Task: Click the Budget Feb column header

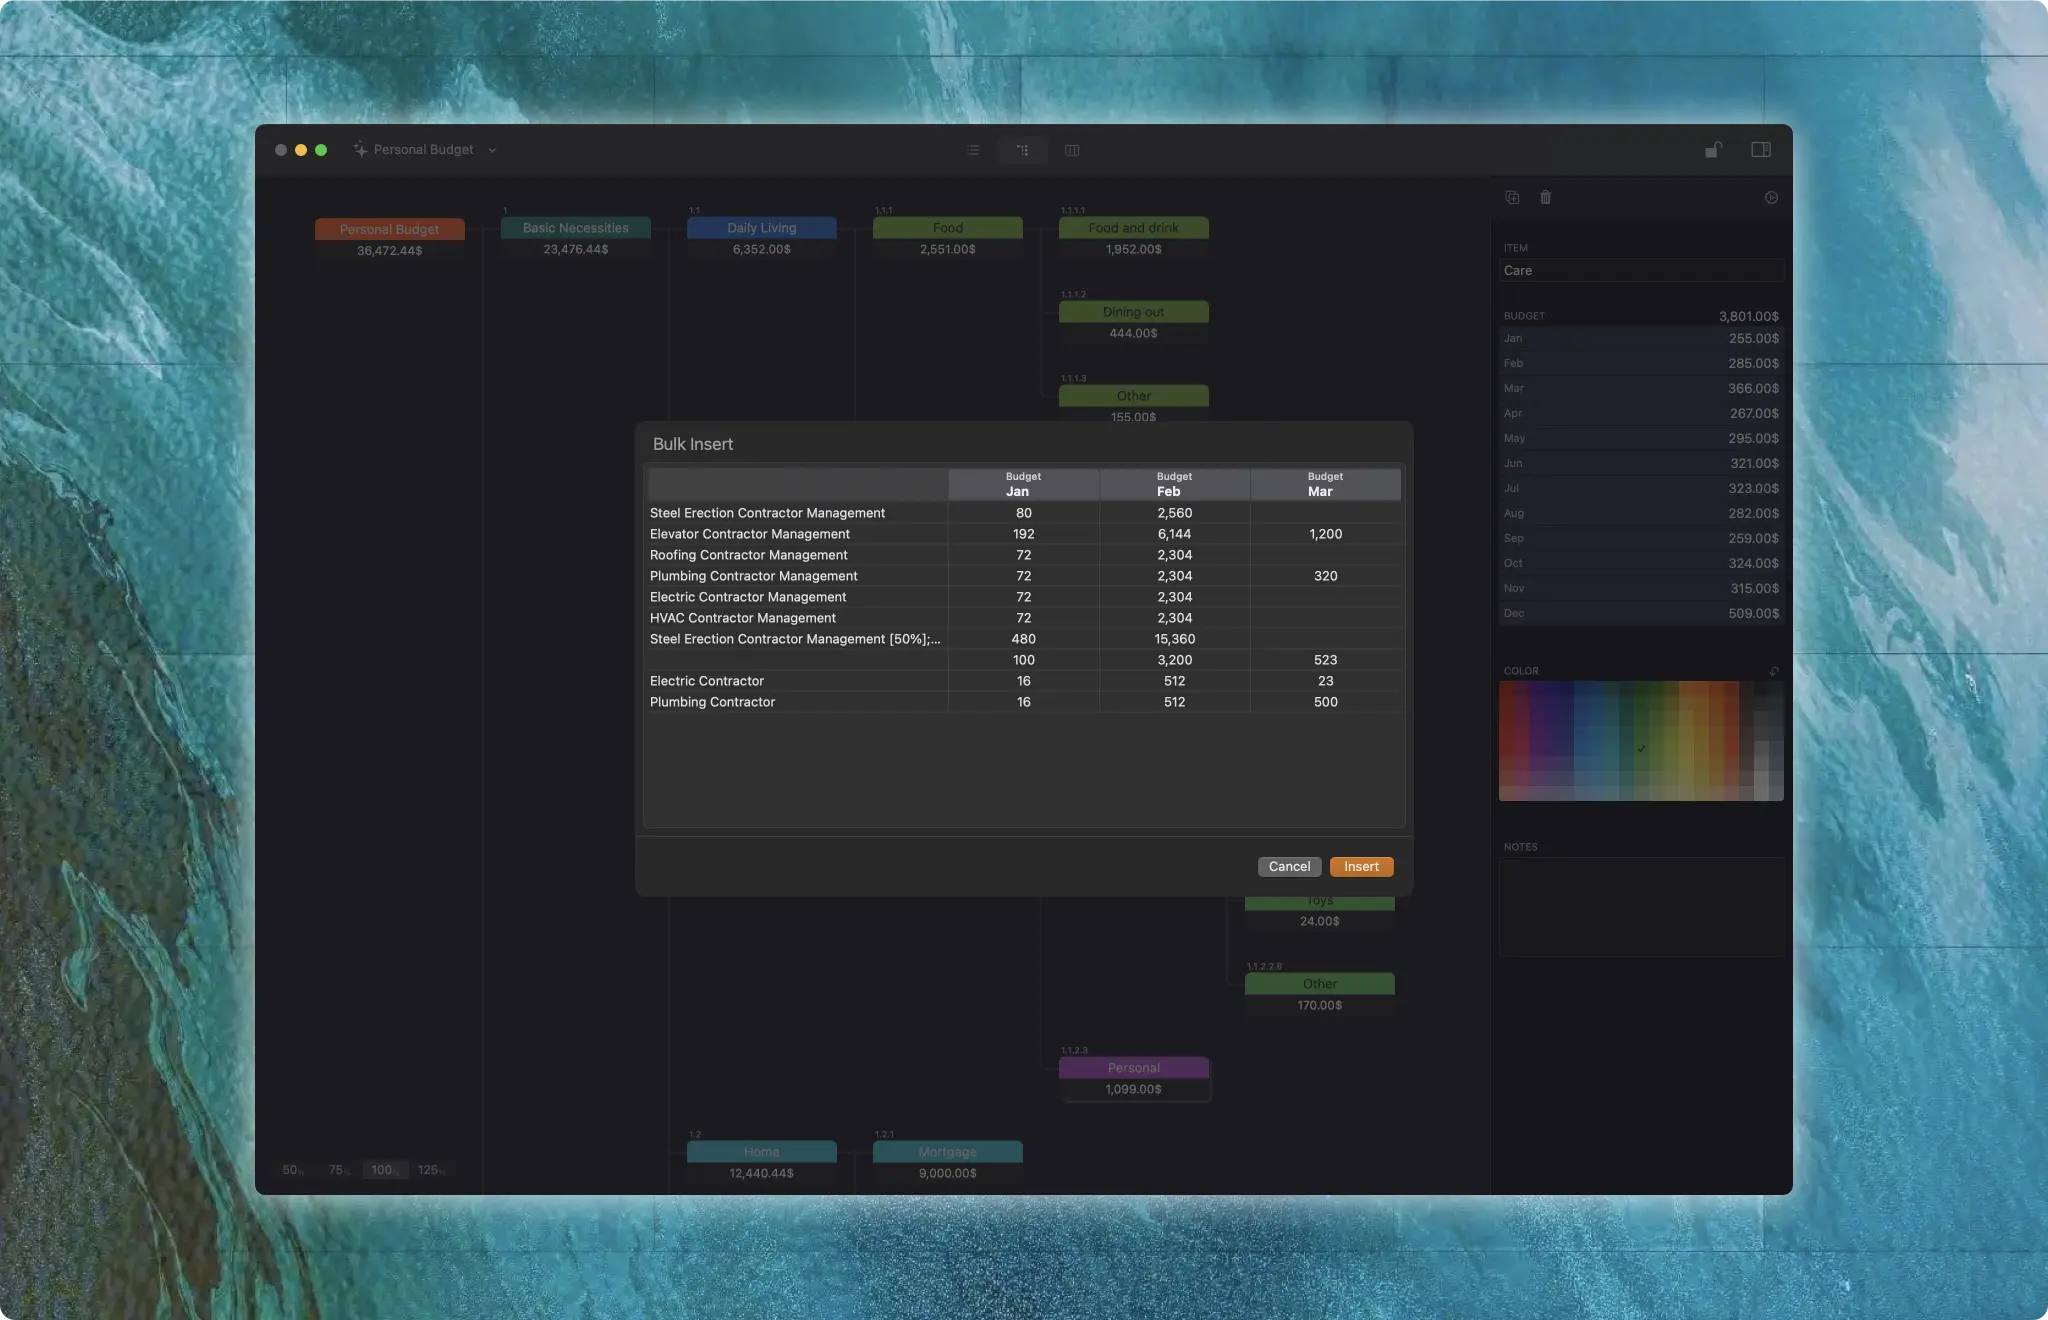Action: click(1174, 484)
